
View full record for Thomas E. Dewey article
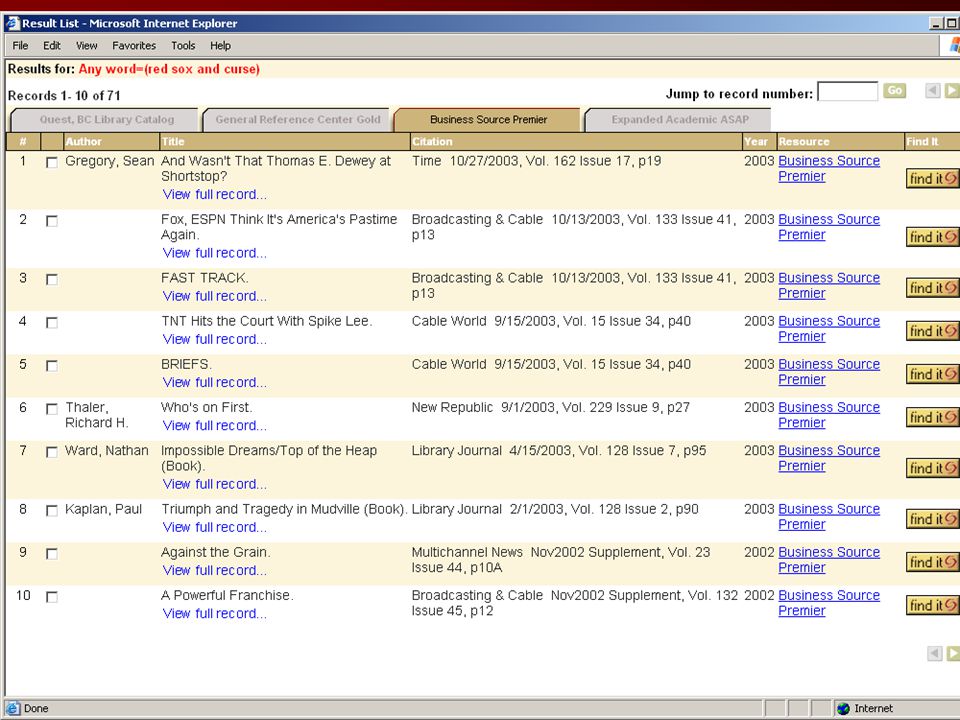pyautogui.click(x=214, y=195)
